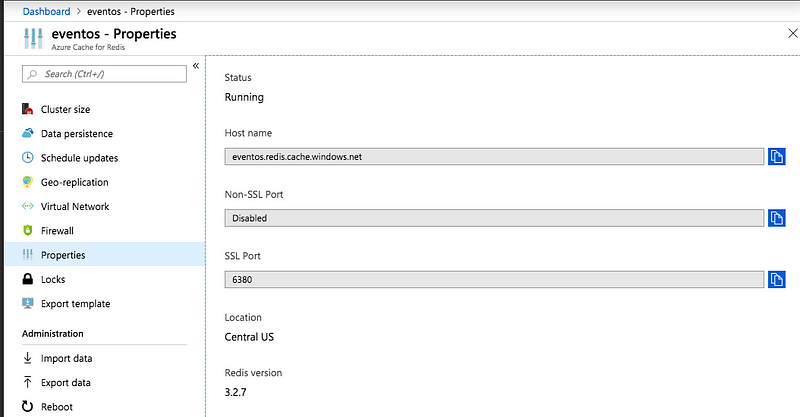Click the eventos - Properties breadcrumb
The height and width of the screenshot is (417, 800).
pos(131,11)
